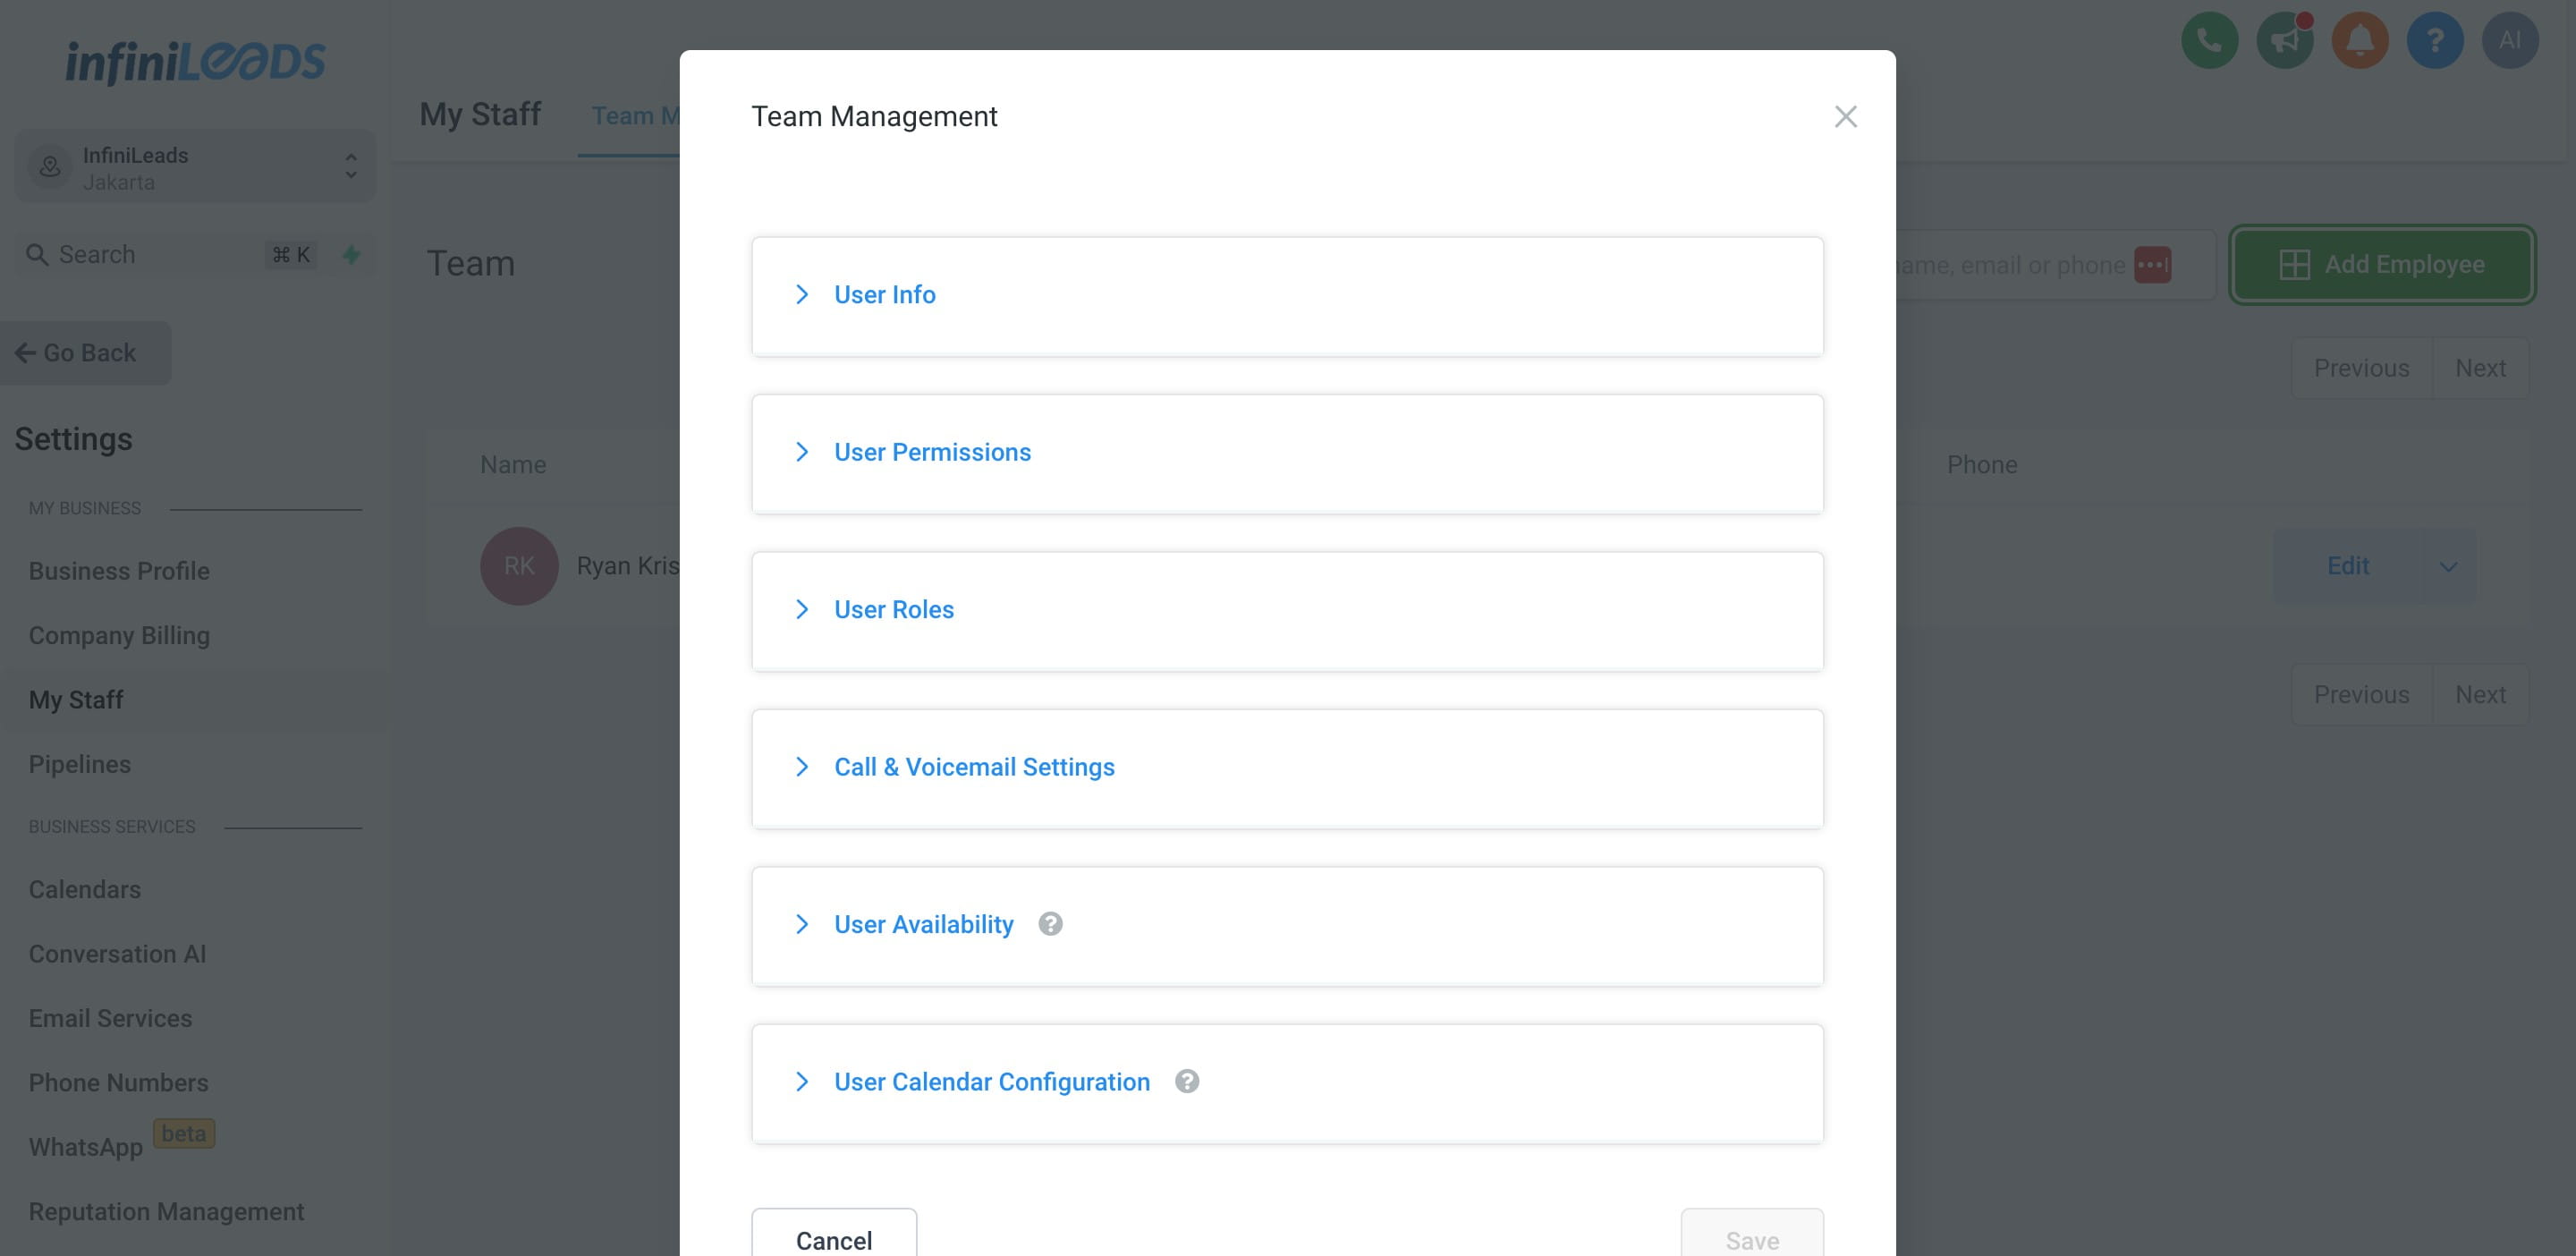Open the dropdown arrow beside Edit
This screenshot has height=1256, width=2576.
[x=2447, y=567]
